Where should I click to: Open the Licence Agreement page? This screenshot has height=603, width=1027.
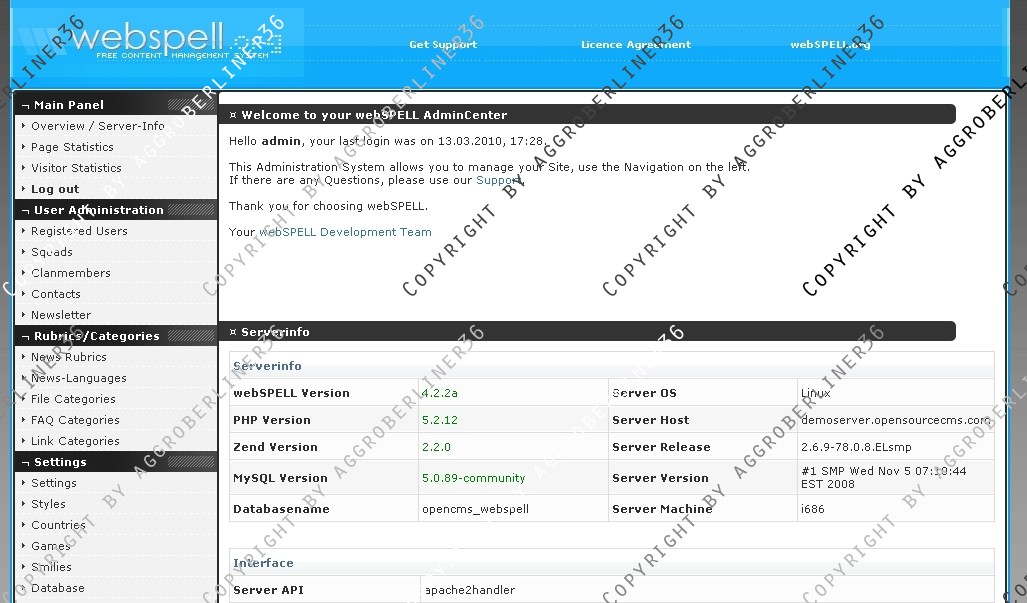click(636, 45)
